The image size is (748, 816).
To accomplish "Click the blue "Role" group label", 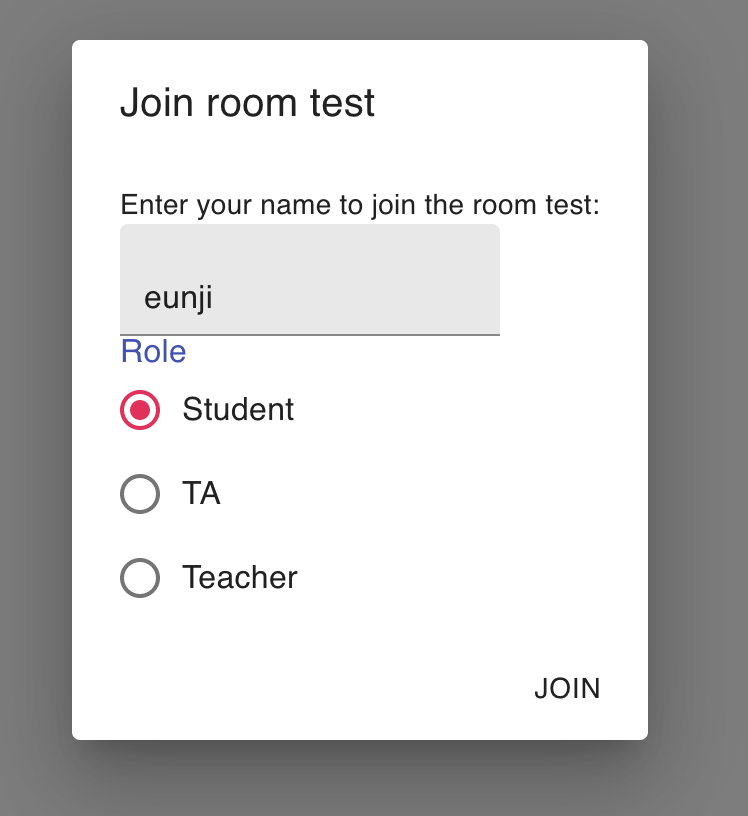I will pyautogui.click(x=153, y=352).
